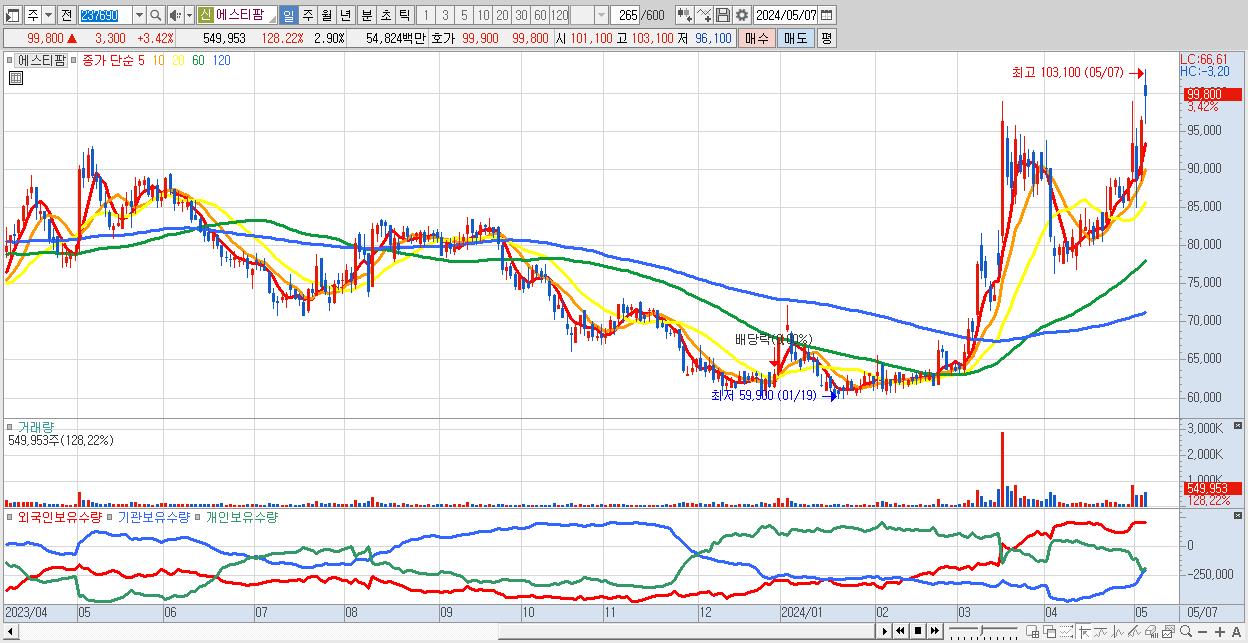This screenshot has height=643, width=1248.
Task: Select the 5 interval tab
Action: click(464, 15)
